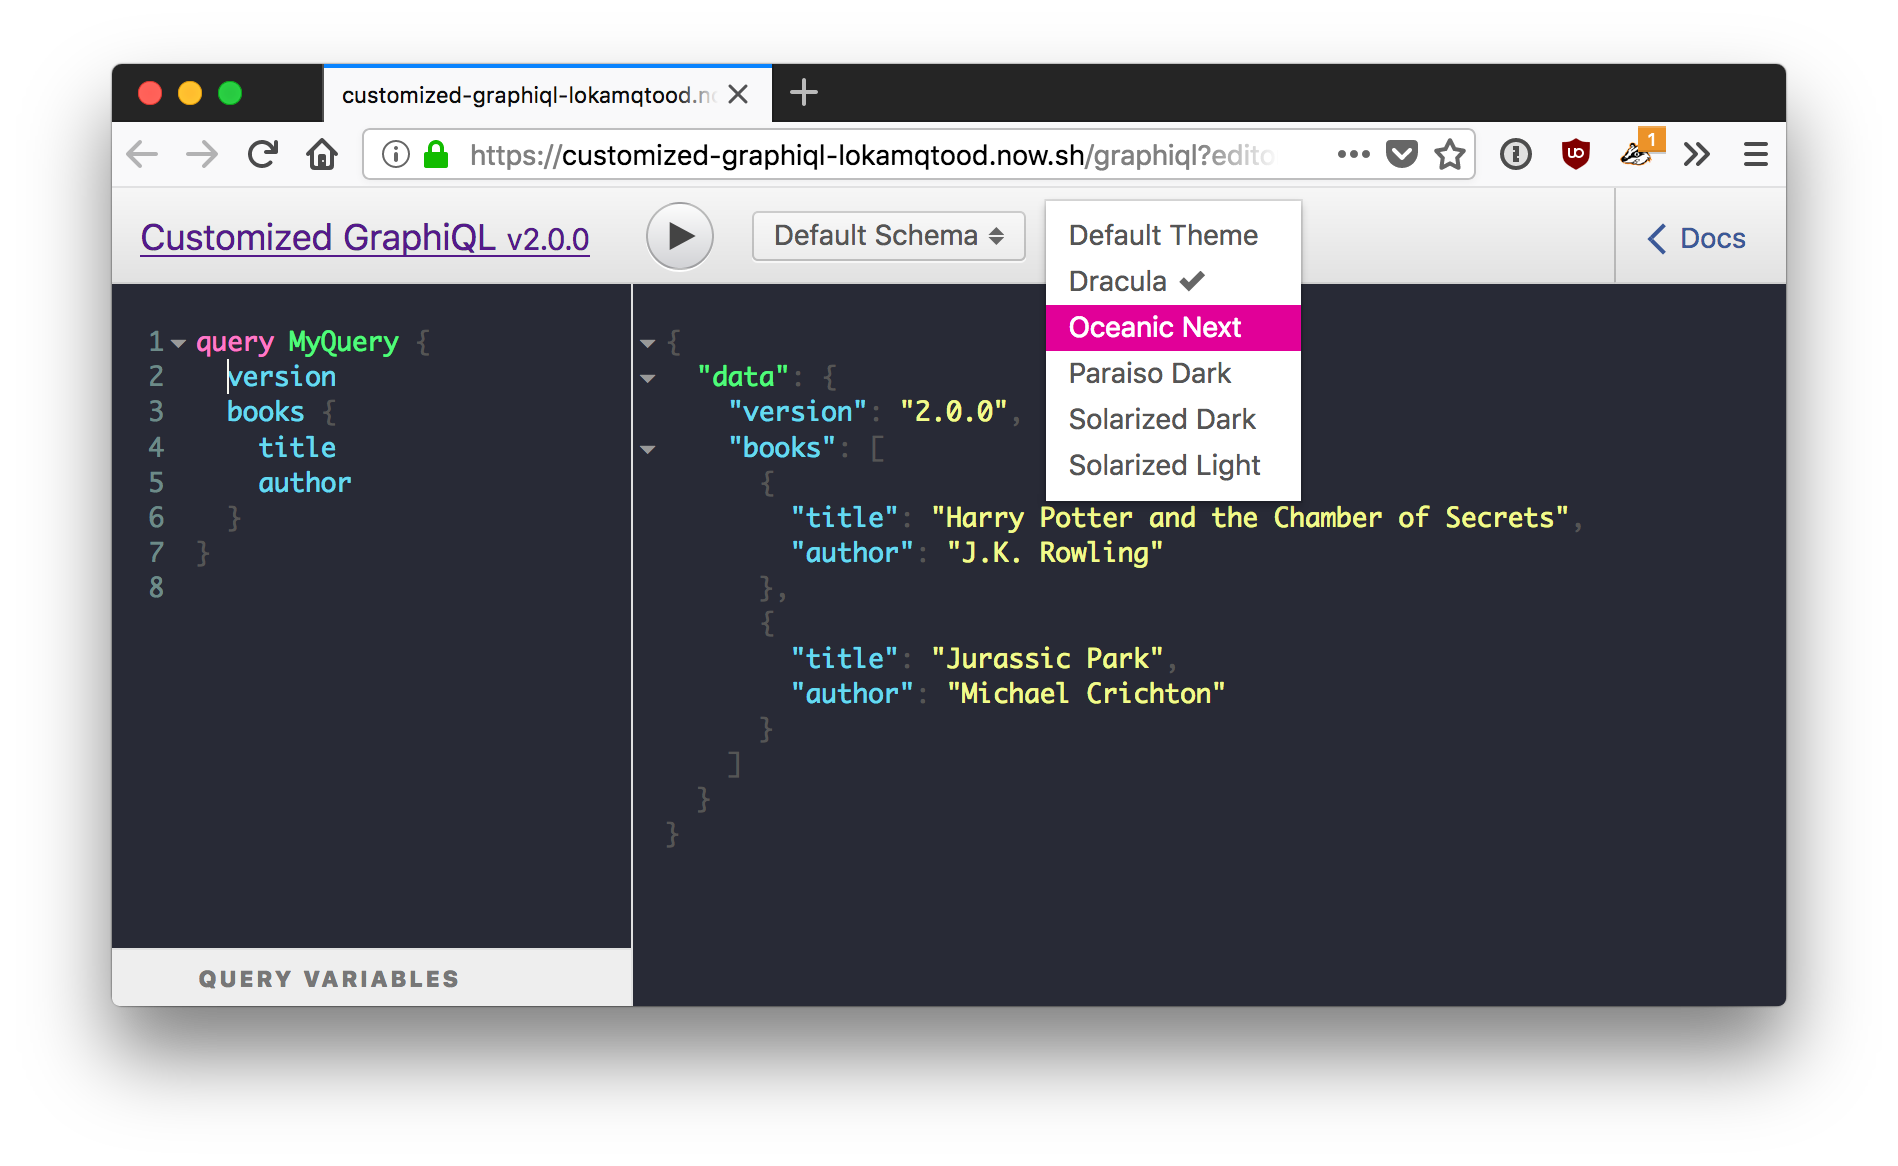Go forward using browser forward arrow
This screenshot has width=1898, height=1166.
point(202,154)
